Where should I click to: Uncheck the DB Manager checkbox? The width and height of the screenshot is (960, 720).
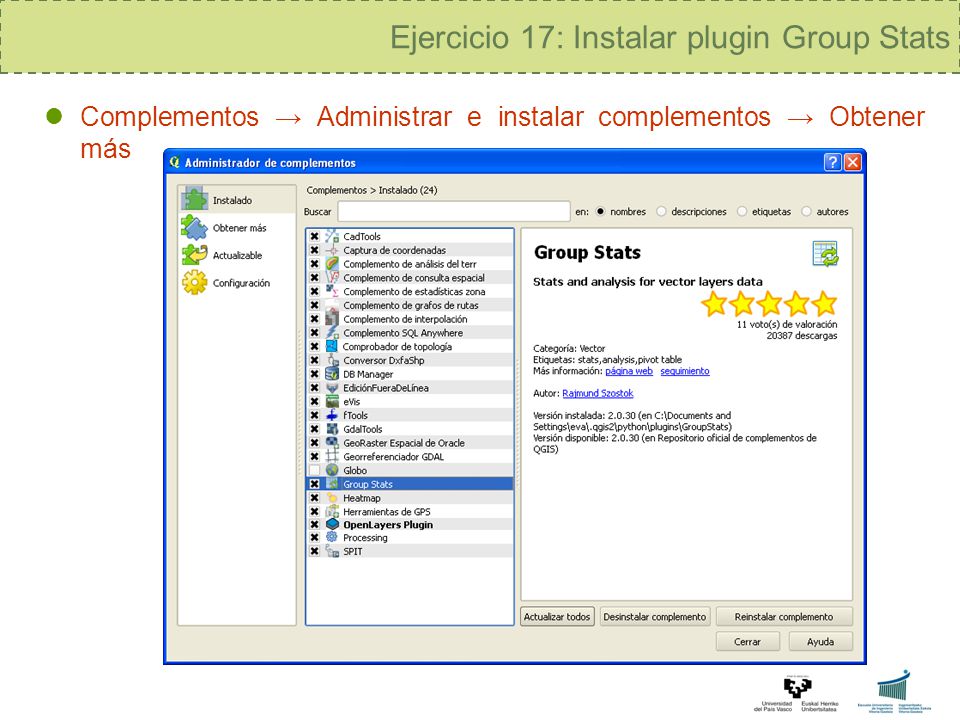coord(315,374)
